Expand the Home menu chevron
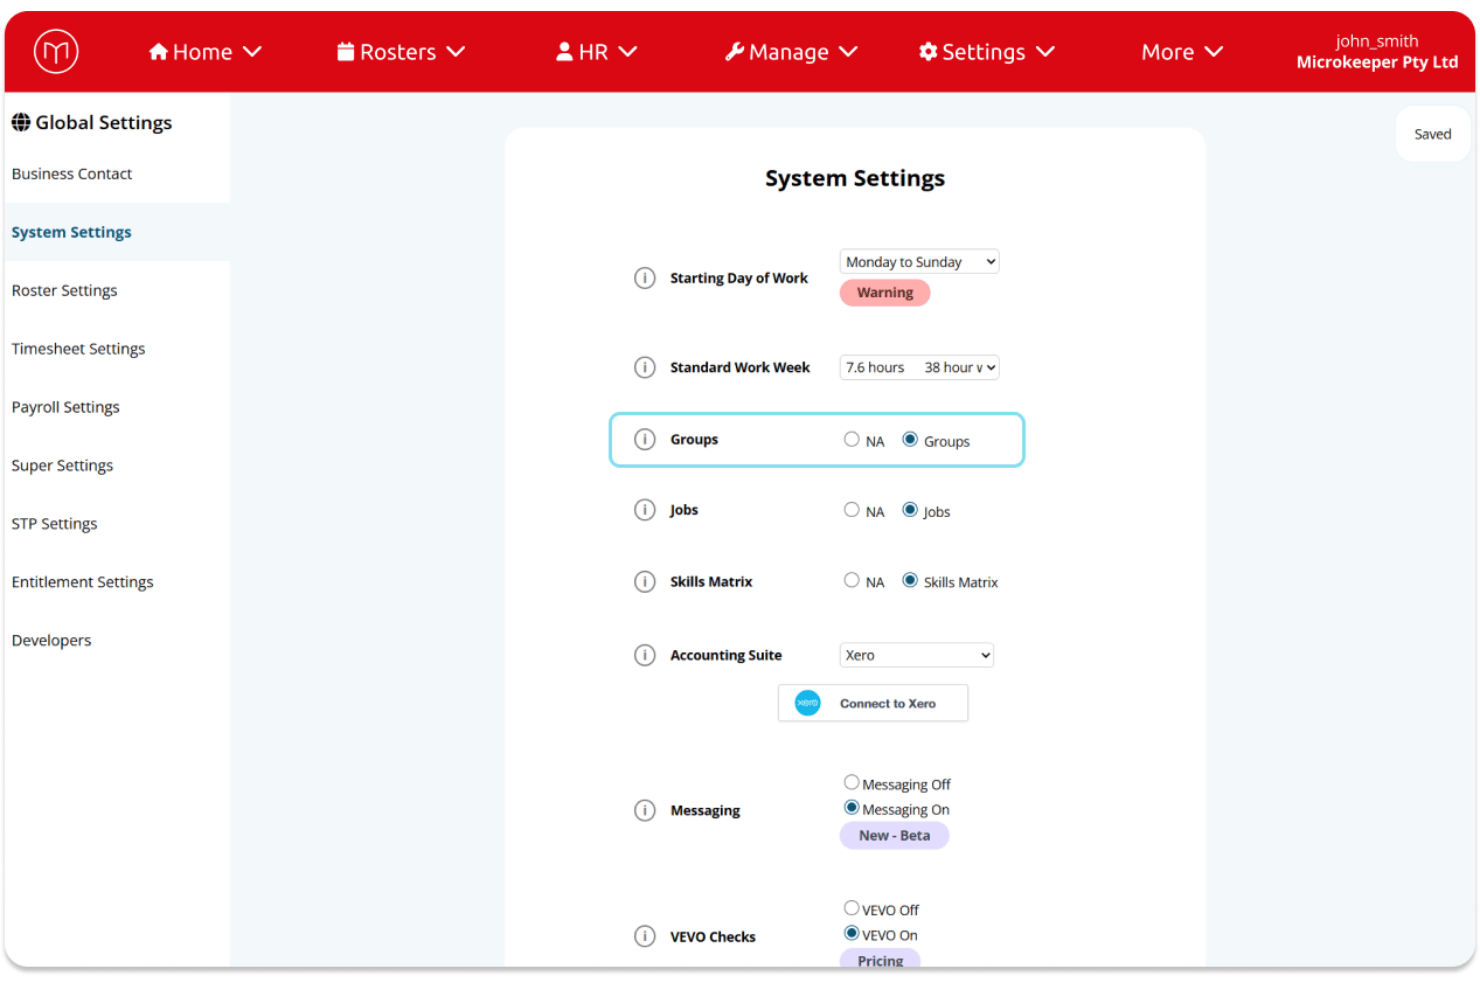Viewport: 1480px width, 987px height. coord(252,52)
